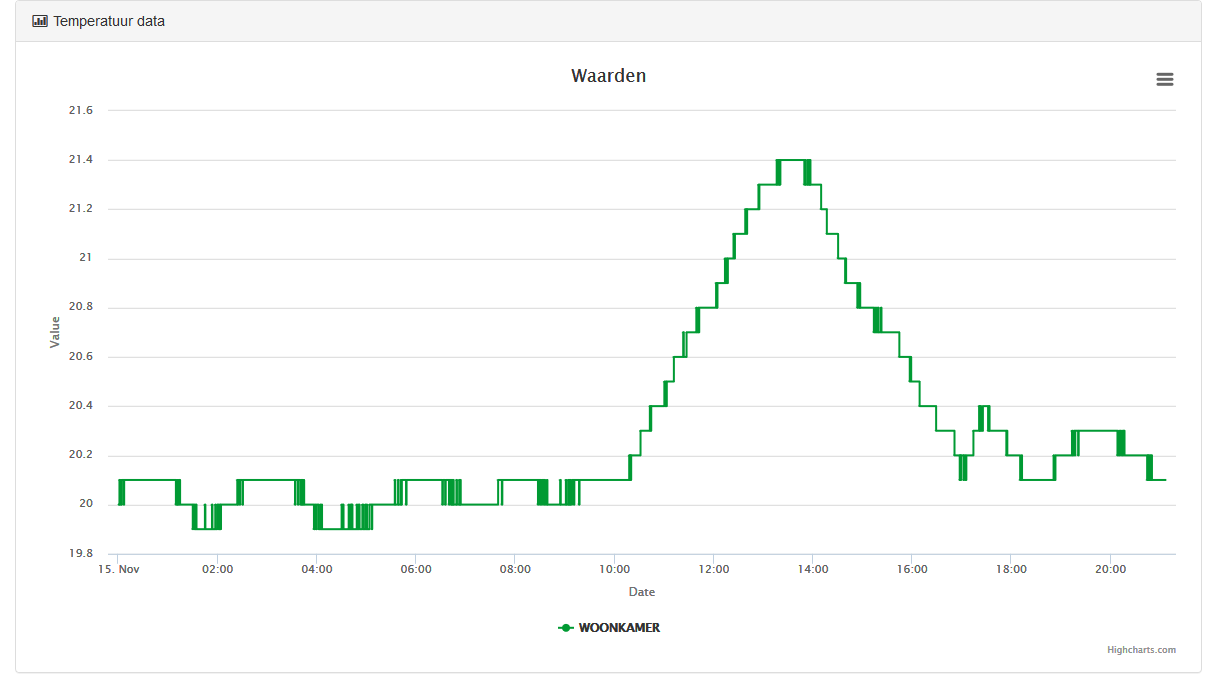Click the 08:00 x-axis tick label
This screenshot has width=1216, height=693.
tap(514, 570)
